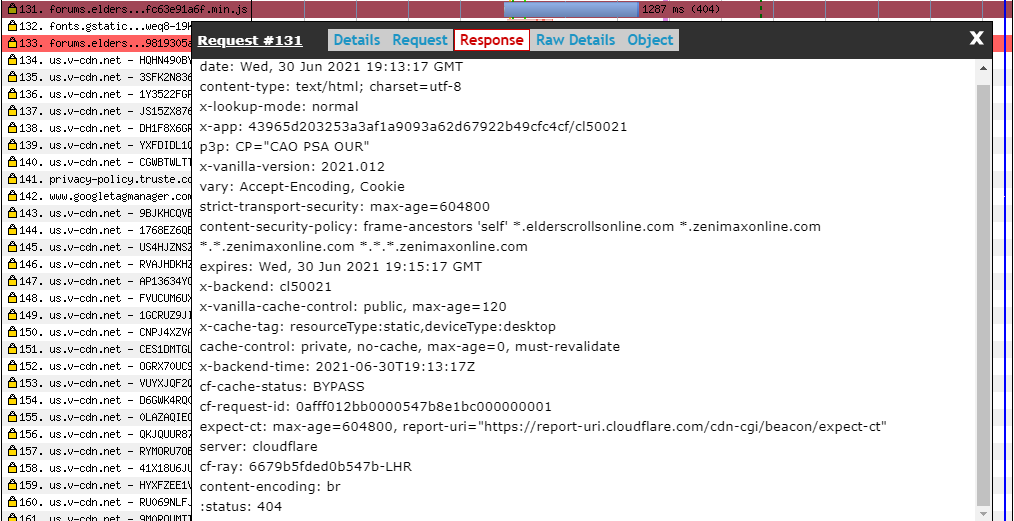Switch to the Object tab
The width and height of the screenshot is (1014, 521).
[x=650, y=40]
